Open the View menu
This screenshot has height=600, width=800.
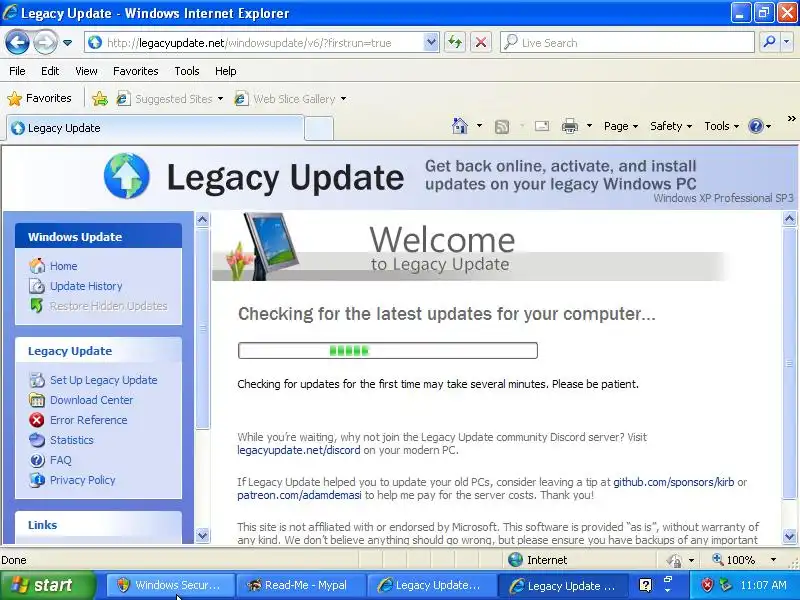tap(86, 71)
